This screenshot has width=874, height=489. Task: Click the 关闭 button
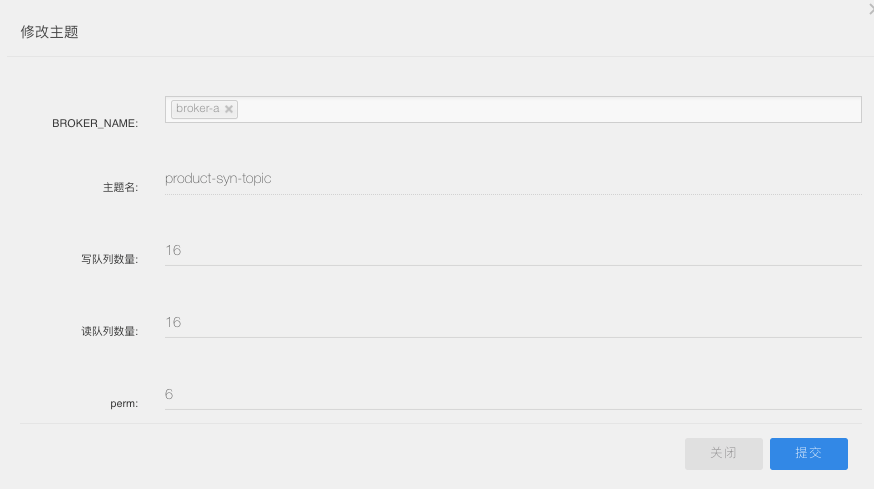pos(724,453)
